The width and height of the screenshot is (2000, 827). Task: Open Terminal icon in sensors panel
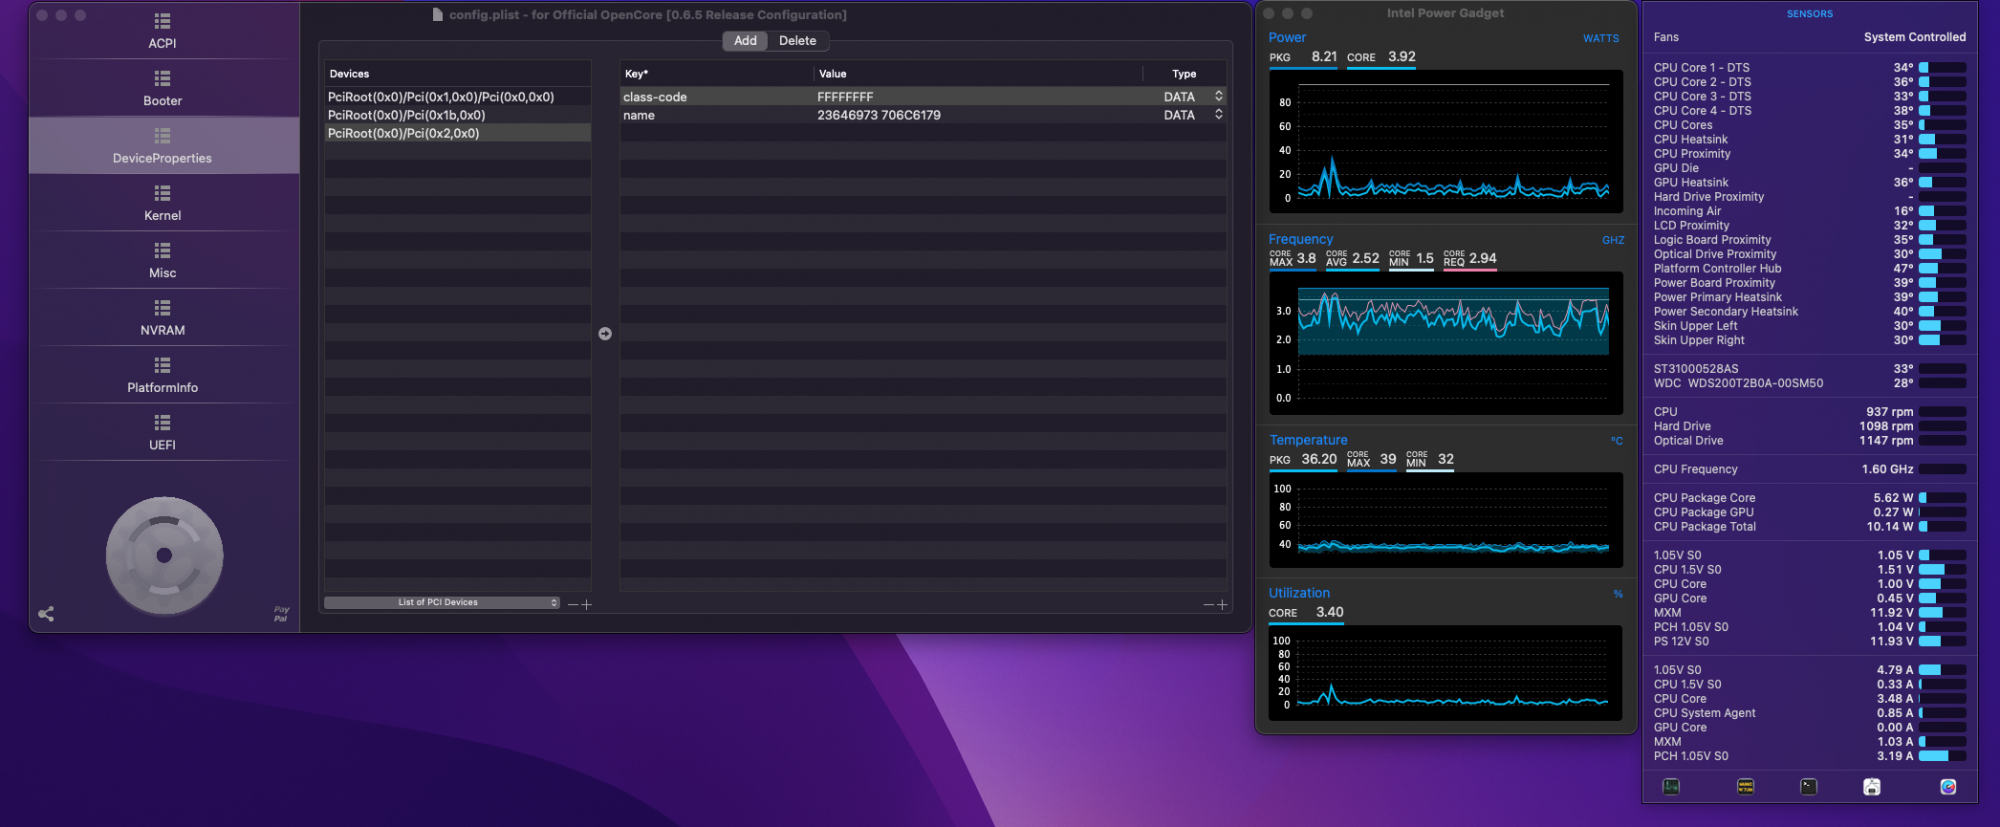[1808, 787]
